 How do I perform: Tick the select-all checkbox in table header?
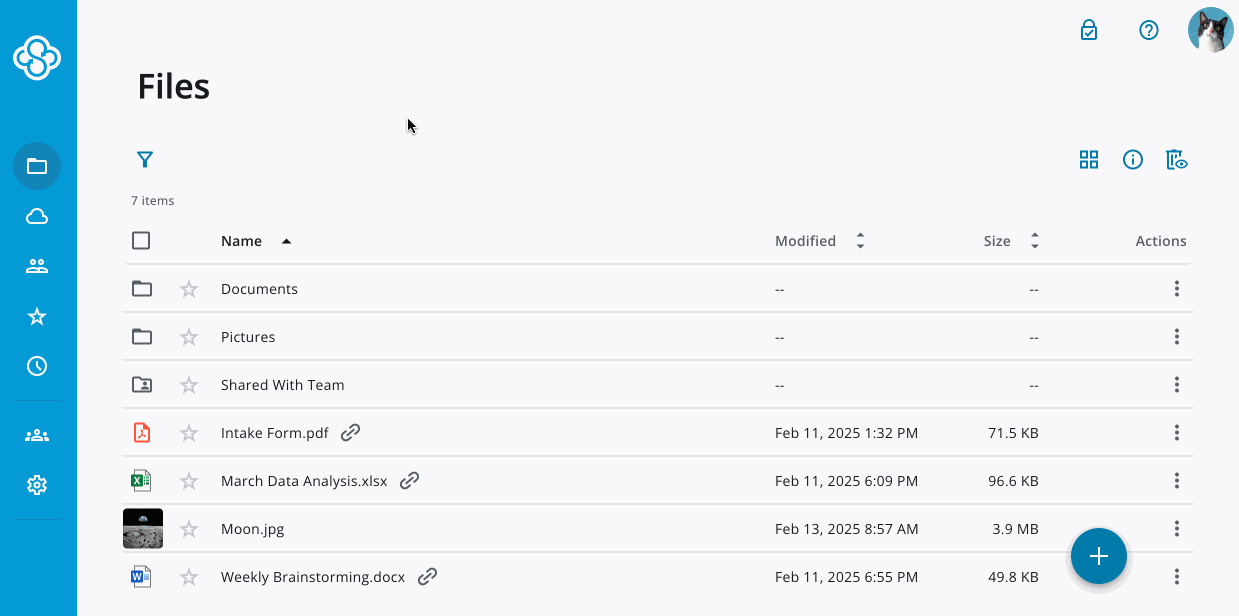tap(141, 241)
